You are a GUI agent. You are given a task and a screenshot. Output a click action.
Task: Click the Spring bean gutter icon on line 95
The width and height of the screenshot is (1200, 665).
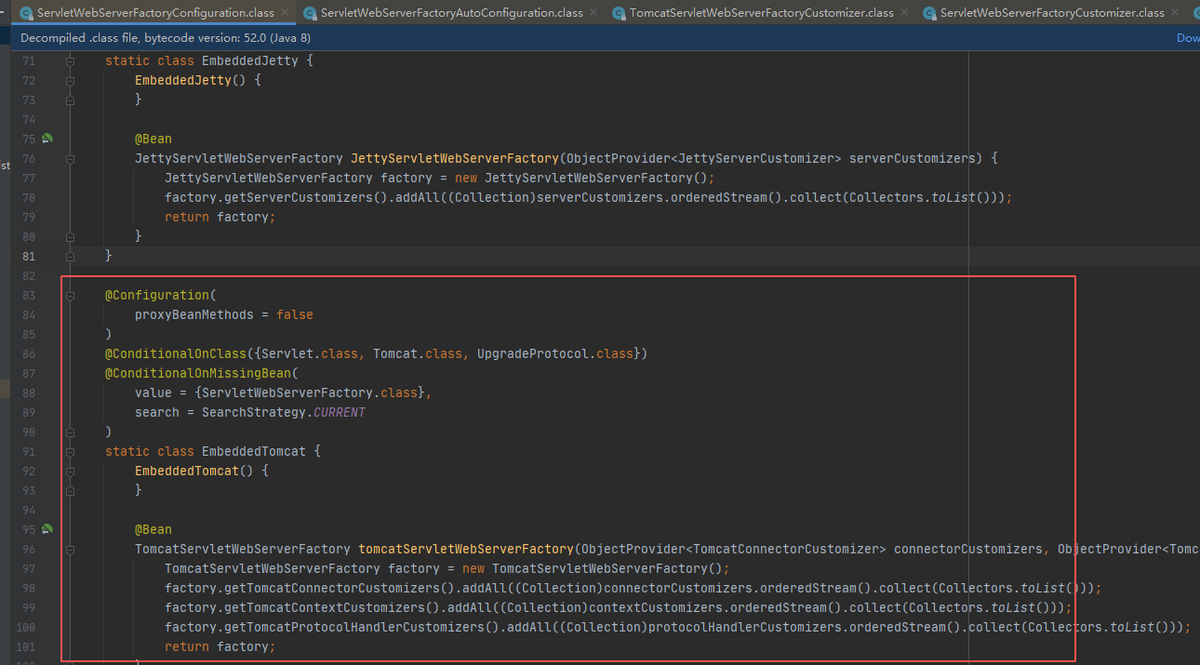47,529
